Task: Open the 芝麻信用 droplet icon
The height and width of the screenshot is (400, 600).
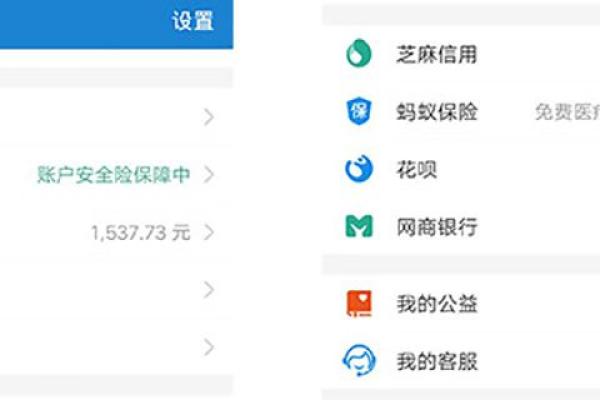Action: (x=359, y=54)
